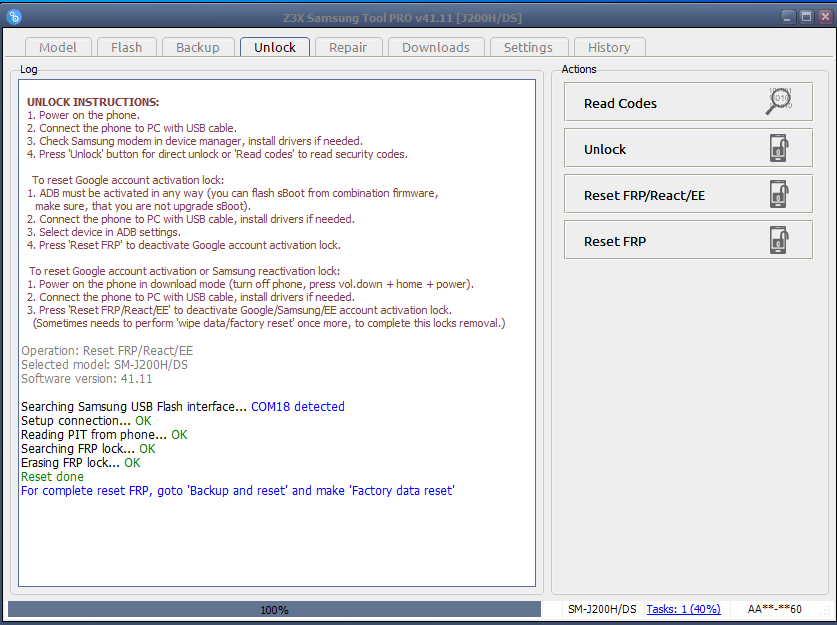Viewport: 837px width, 625px height.
Task: Click '3. Select device in ADB settings.' line
Action: click(104, 232)
